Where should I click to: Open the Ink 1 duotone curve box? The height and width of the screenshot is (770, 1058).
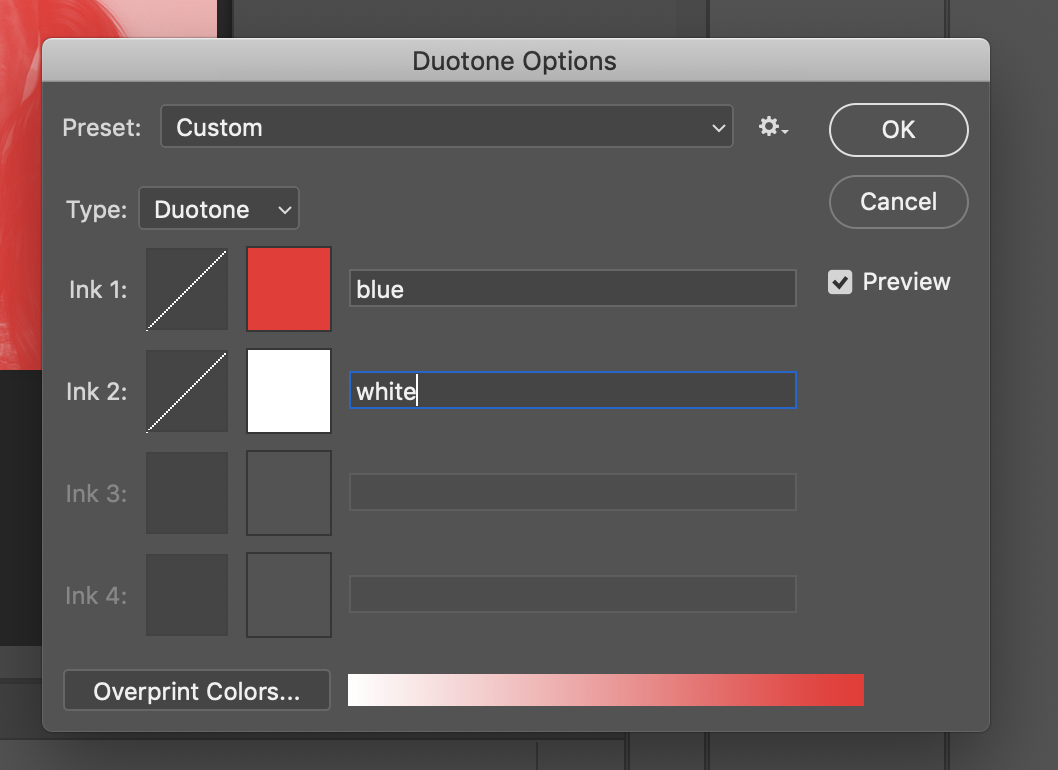pos(187,290)
